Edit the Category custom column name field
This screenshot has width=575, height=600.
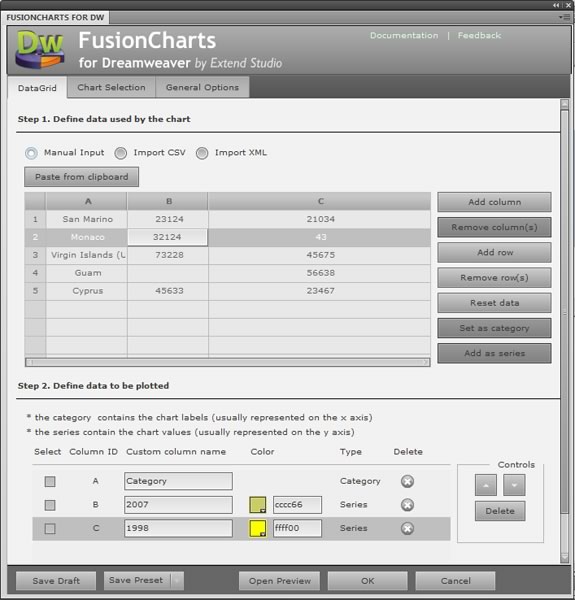178,481
